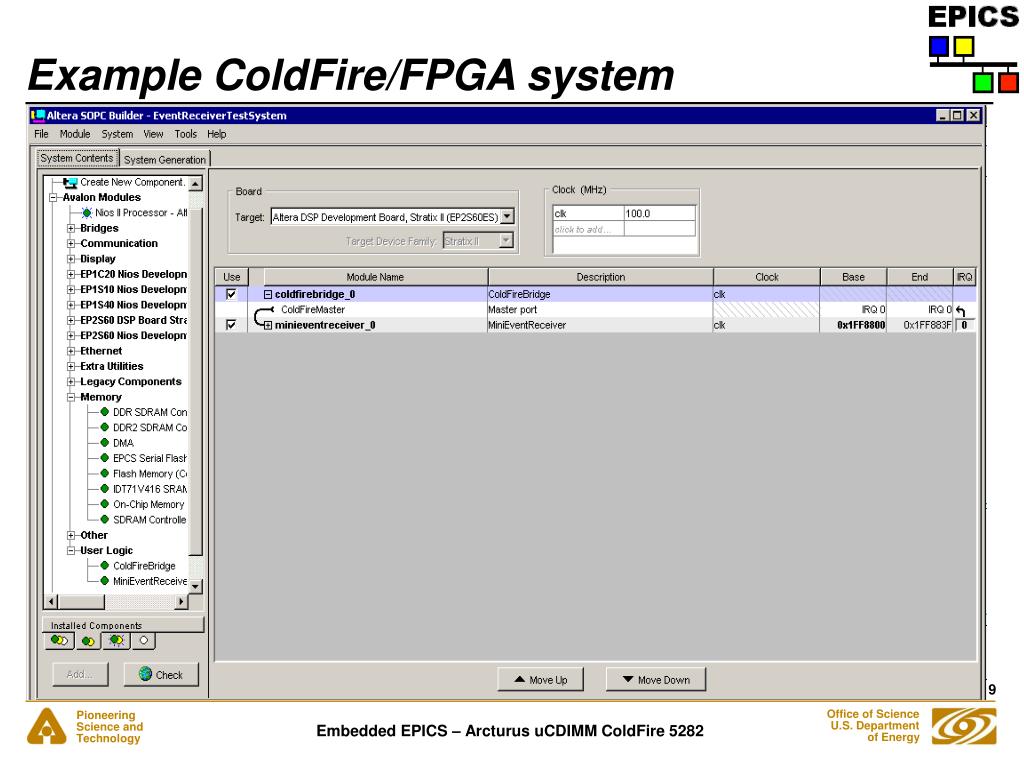Click first Installed Components filter icon

click(59, 641)
